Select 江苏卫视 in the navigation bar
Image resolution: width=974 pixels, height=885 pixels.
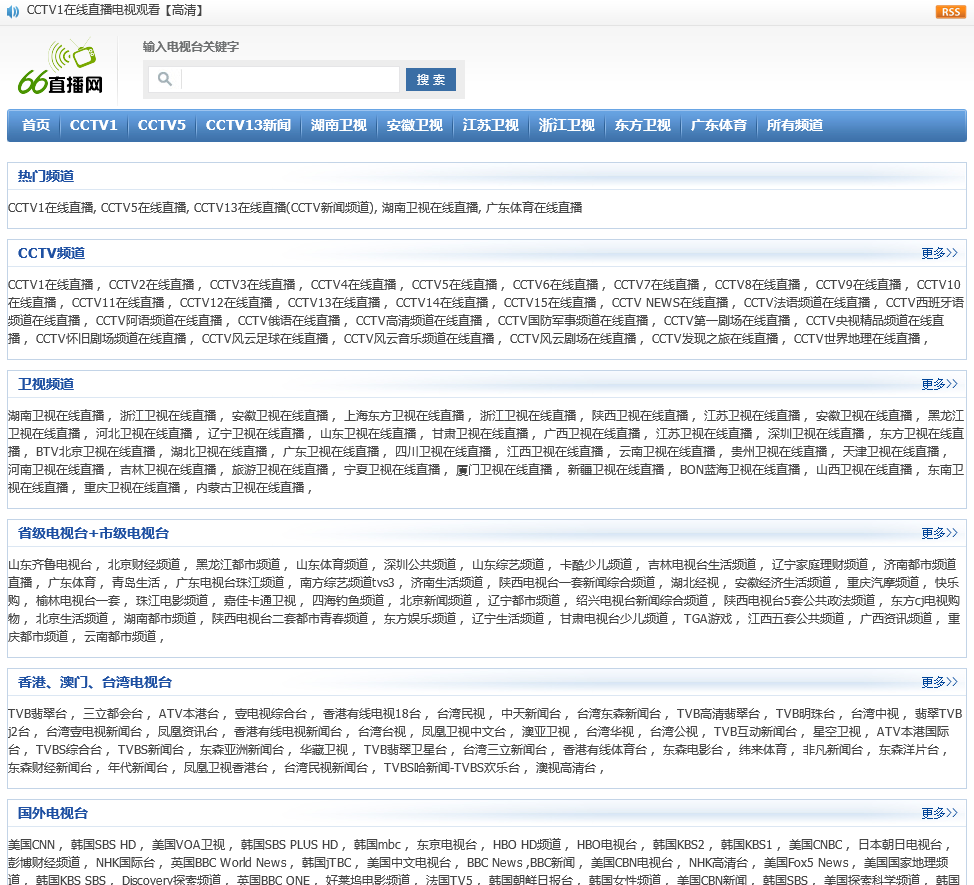490,125
